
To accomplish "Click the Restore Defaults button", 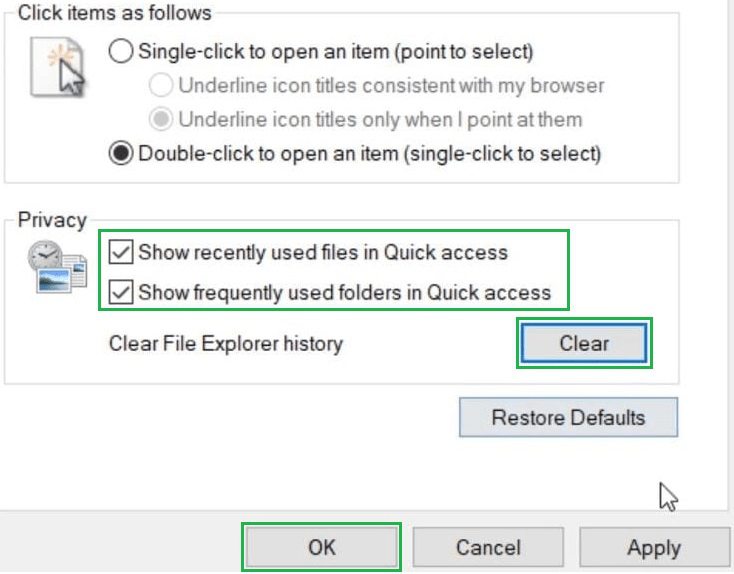I will point(568,417).
